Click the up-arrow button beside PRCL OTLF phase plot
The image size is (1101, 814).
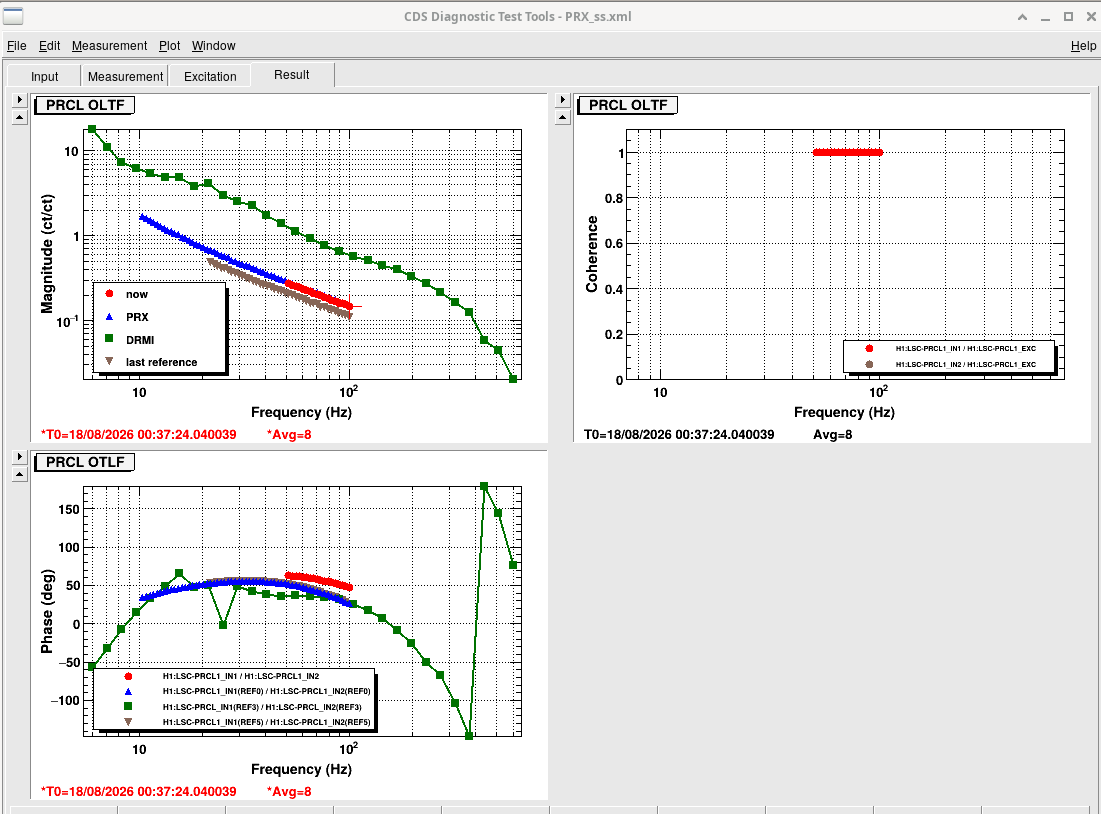(20, 474)
